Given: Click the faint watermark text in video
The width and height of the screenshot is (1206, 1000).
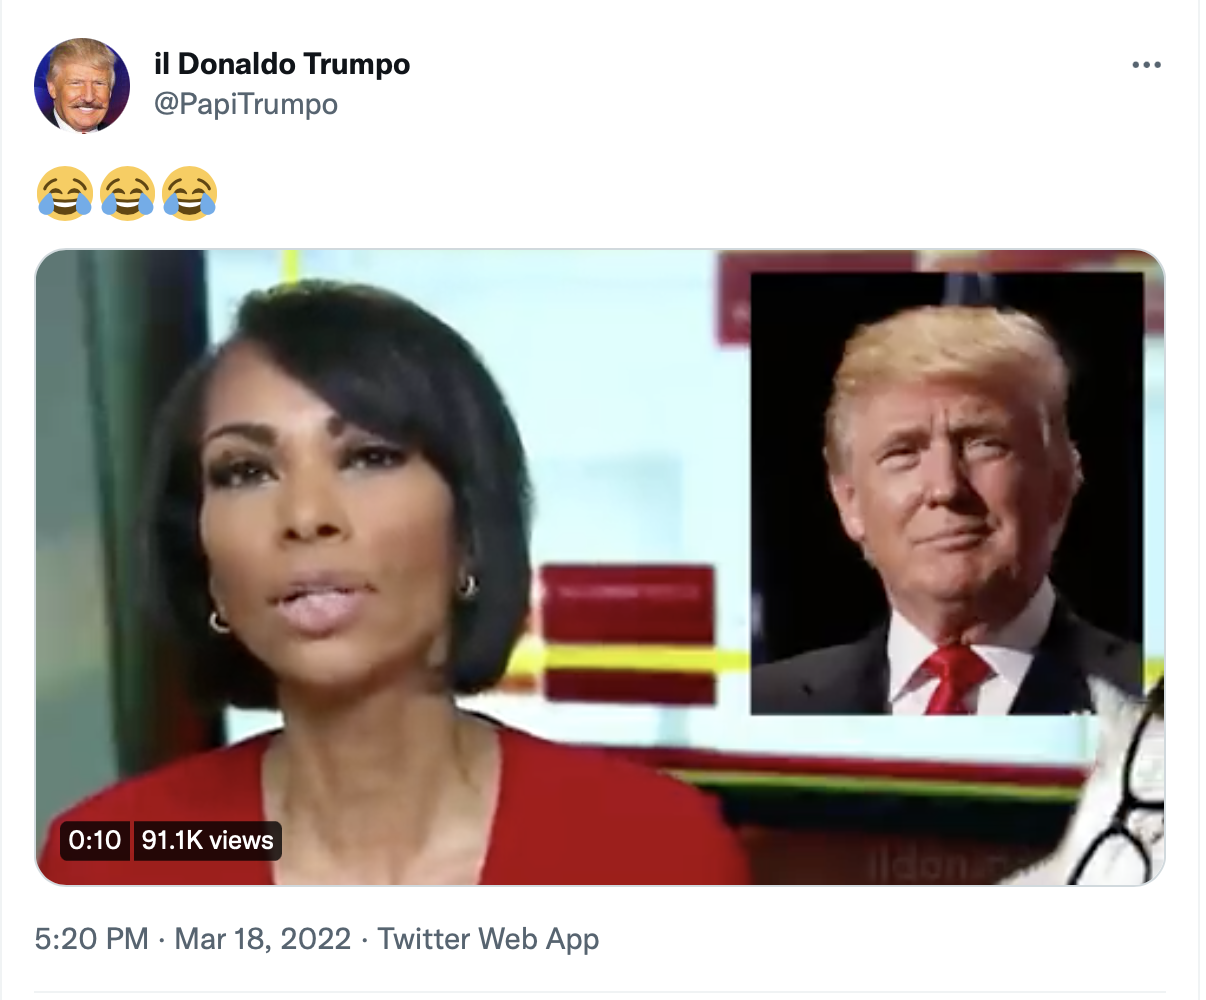Looking at the screenshot, I should [x=932, y=866].
